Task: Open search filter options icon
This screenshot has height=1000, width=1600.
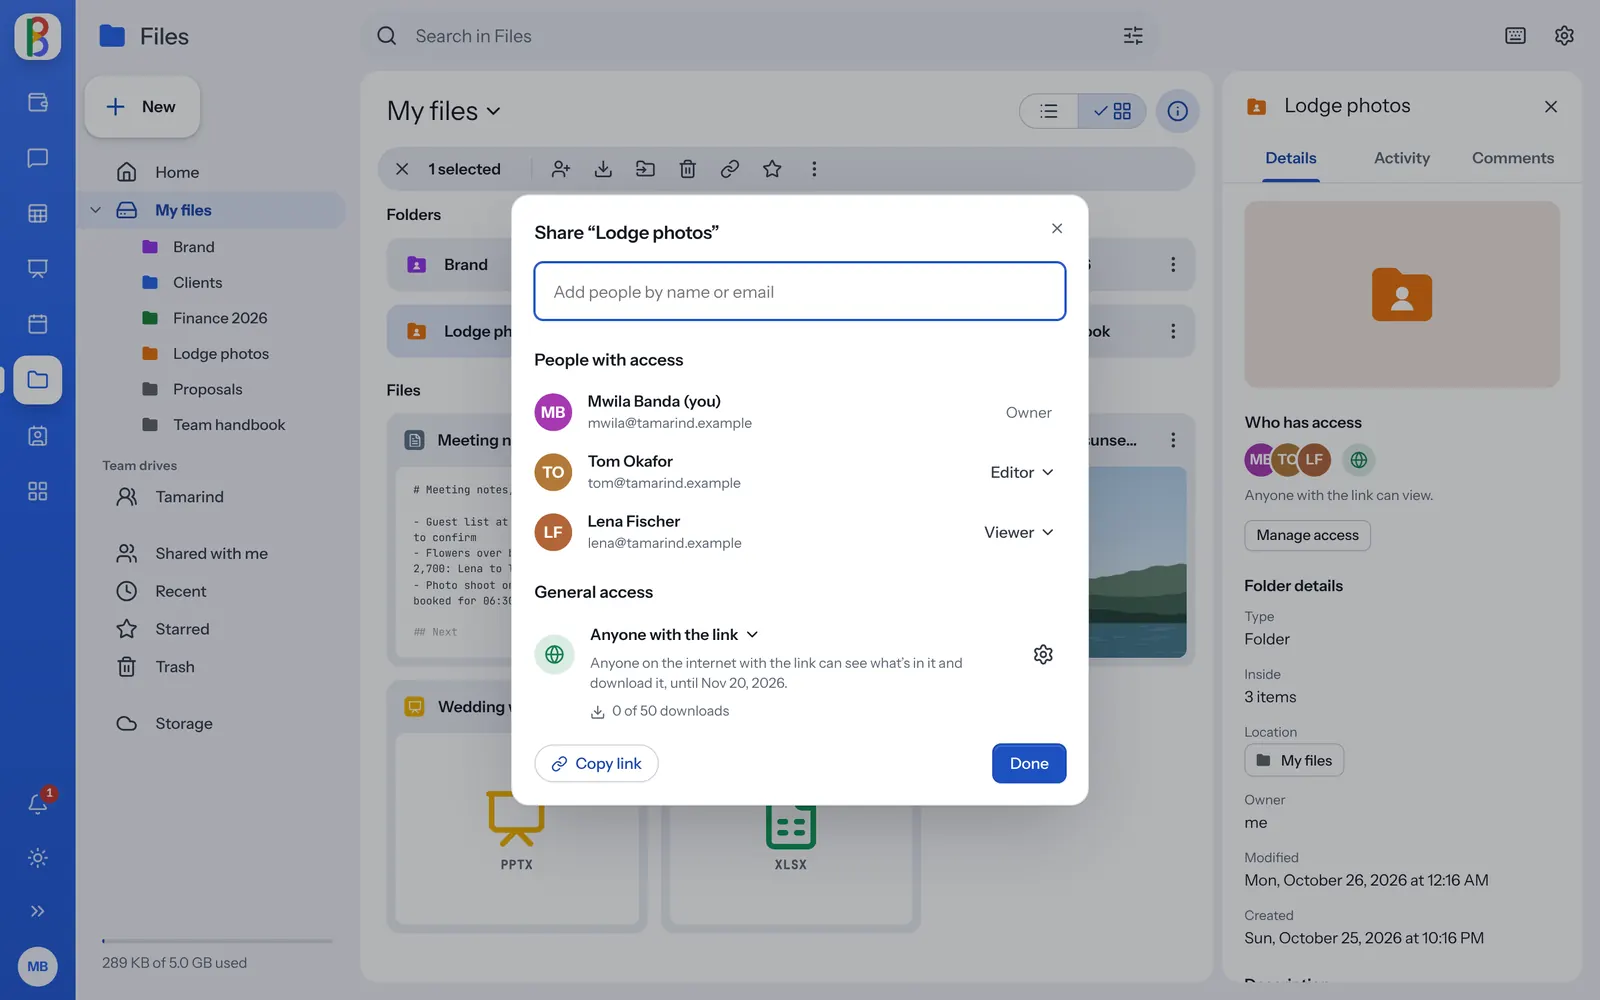Action: tap(1133, 36)
